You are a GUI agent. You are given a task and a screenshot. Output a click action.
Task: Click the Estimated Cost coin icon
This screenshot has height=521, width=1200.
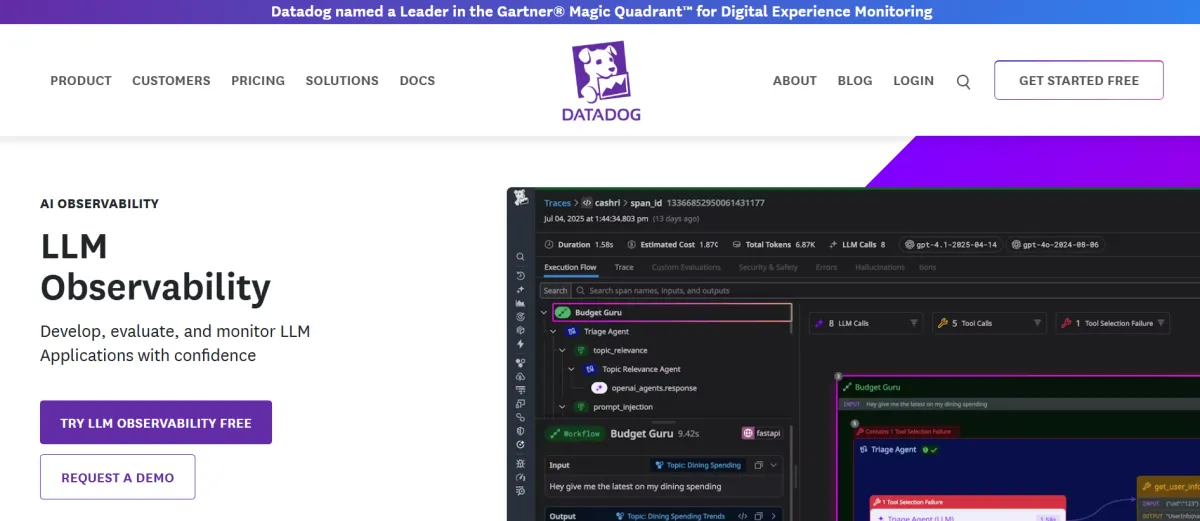pyautogui.click(x=632, y=244)
